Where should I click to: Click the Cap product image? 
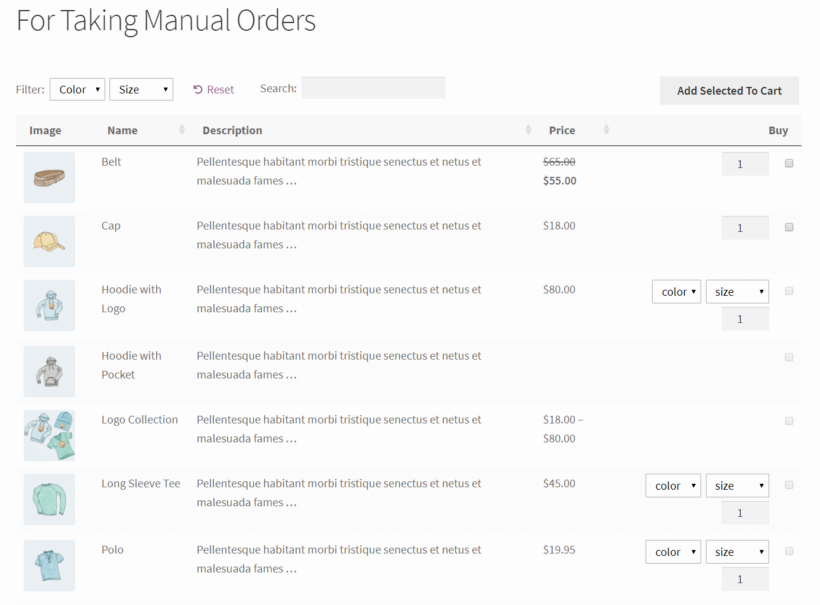coord(49,241)
